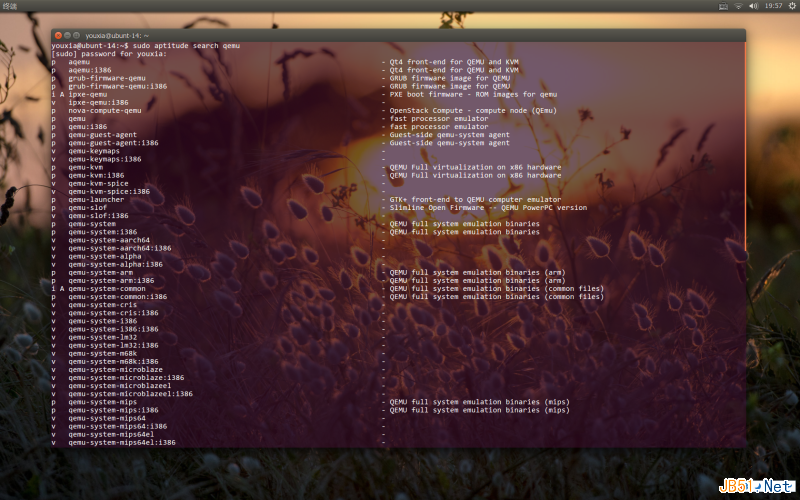Viewport: 800px width, 500px height.
Task: Click the package name 'qemu-system:i386'
Action: coord(103,232)
